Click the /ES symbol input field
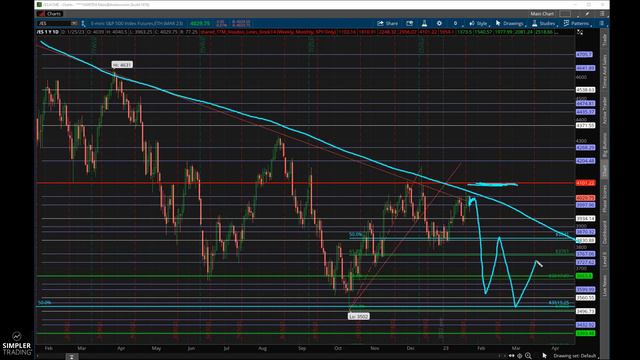Screen dimensions: 640x360 [x=54, y=23]
